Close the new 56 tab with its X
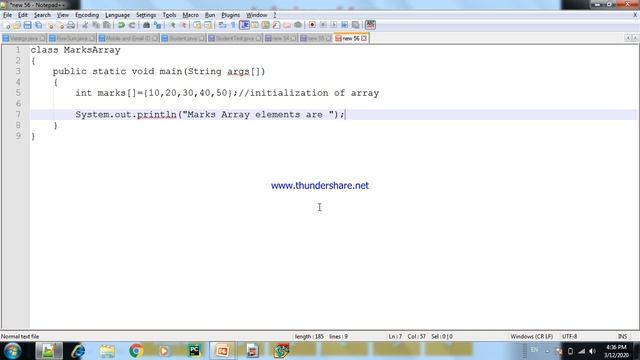The height and width of the screenshot is (360, 640). pos(364,38)
